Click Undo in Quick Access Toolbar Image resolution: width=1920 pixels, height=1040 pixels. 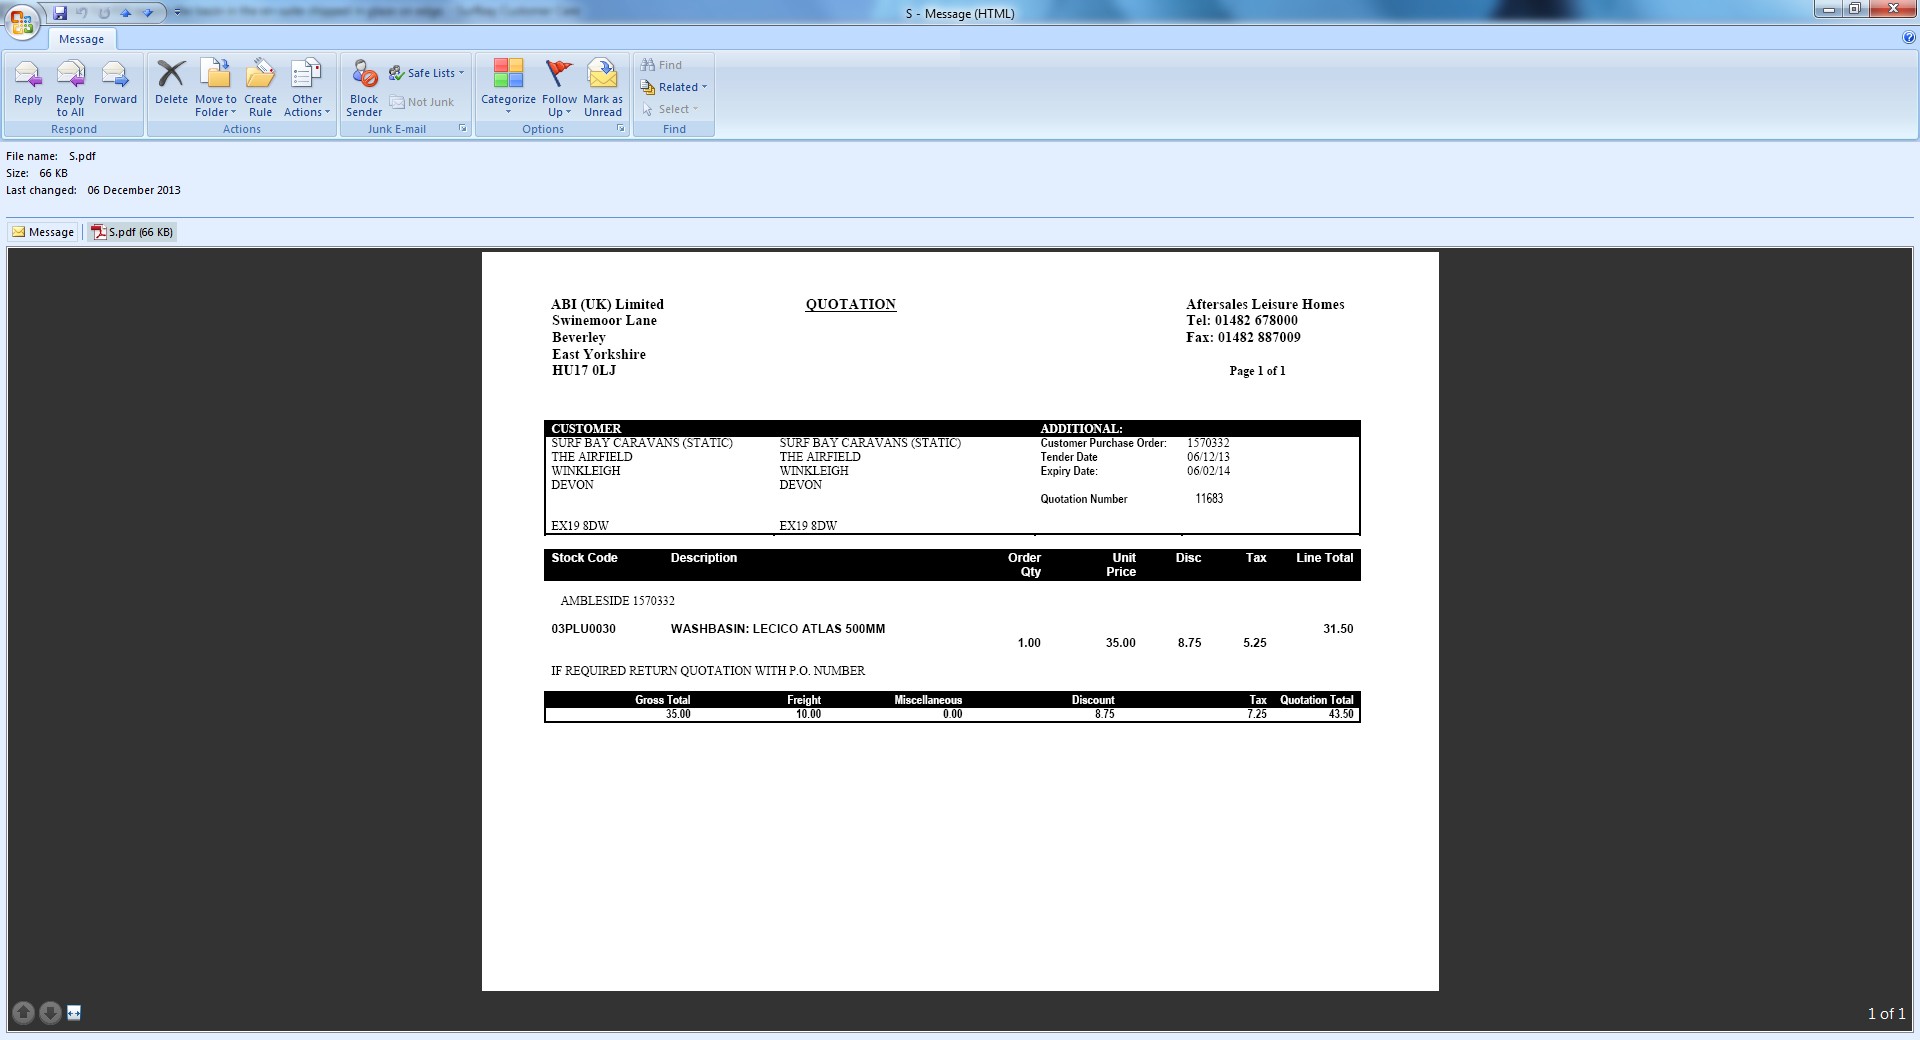(x=82, y=13)
